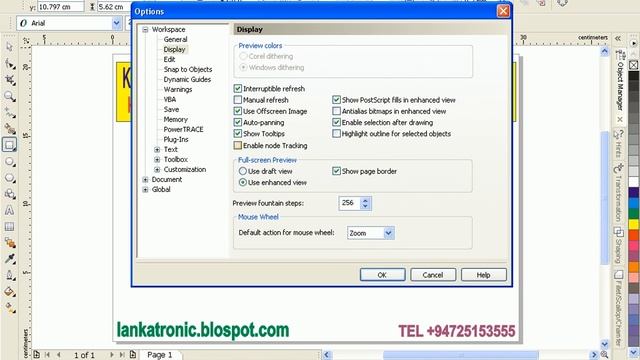Pick the black swatch in color palette

633,76
